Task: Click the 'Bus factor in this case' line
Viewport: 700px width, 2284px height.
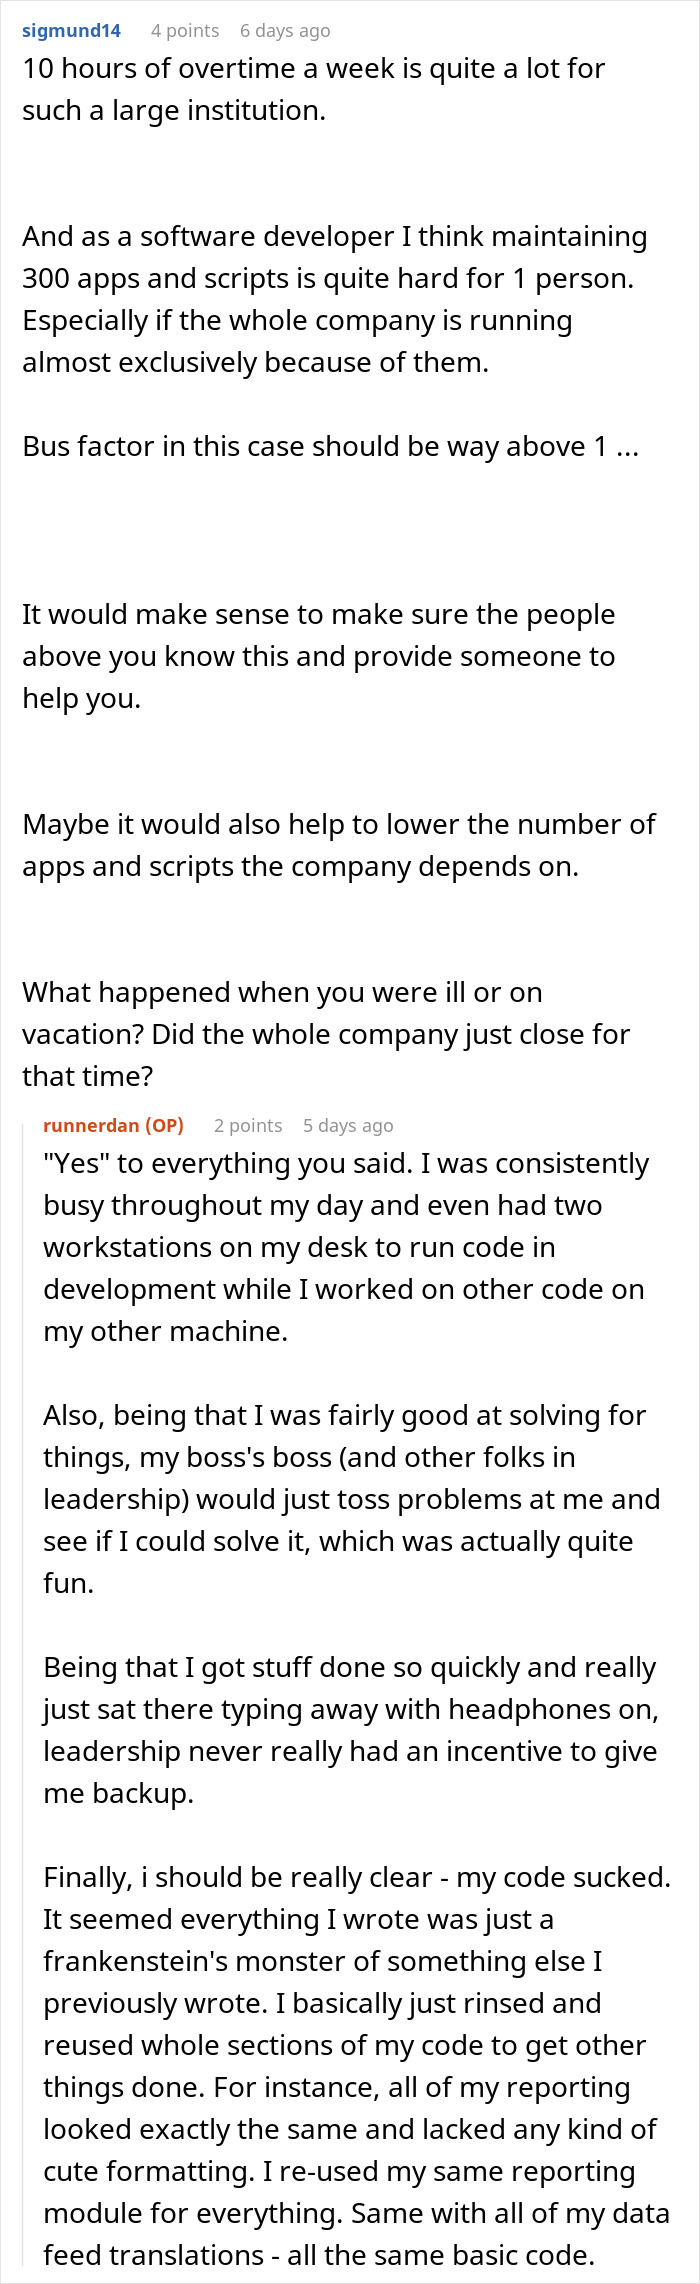Action: pos(330,446)
